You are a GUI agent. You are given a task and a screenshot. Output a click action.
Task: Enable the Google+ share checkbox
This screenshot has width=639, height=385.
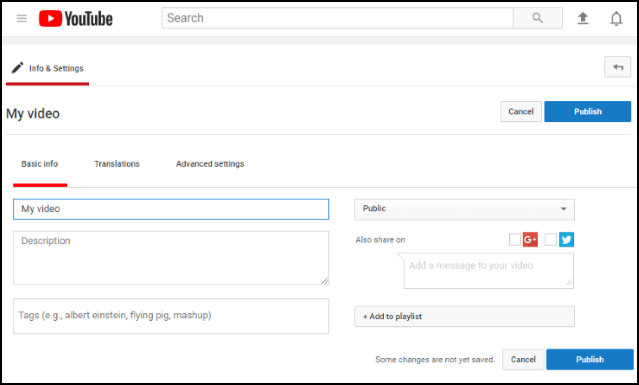[x=515, y=240]
